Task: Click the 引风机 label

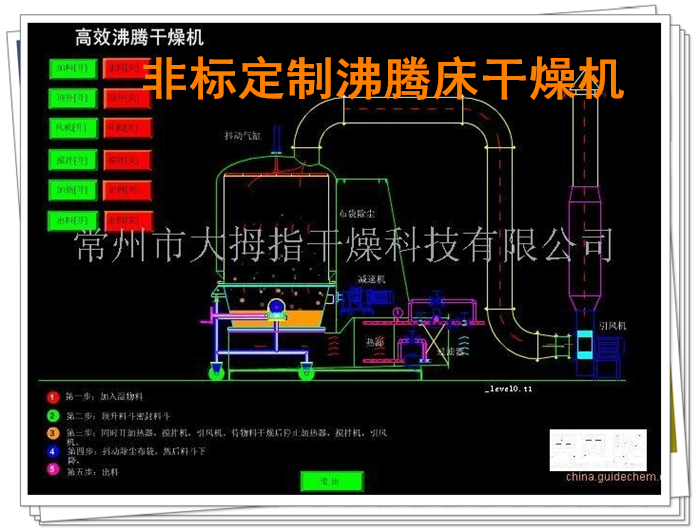Action: 612,326
